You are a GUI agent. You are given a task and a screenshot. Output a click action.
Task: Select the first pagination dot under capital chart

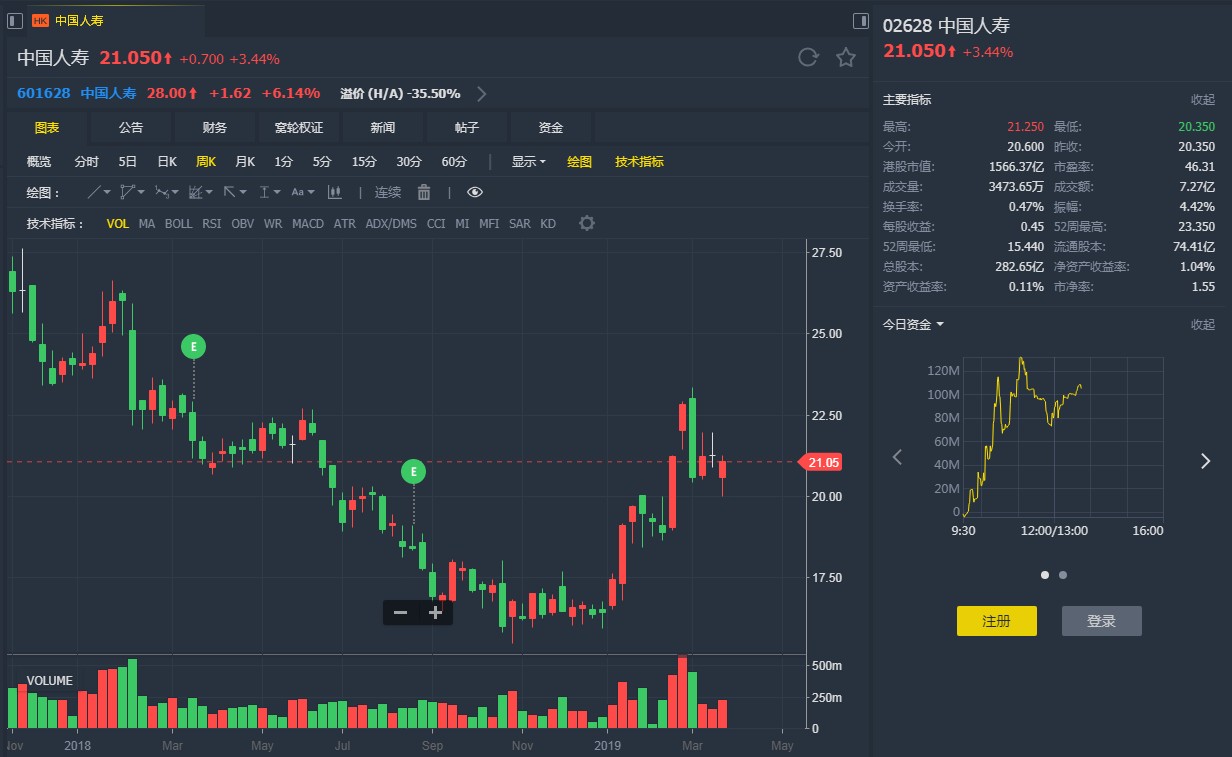tap(1045, 575)
